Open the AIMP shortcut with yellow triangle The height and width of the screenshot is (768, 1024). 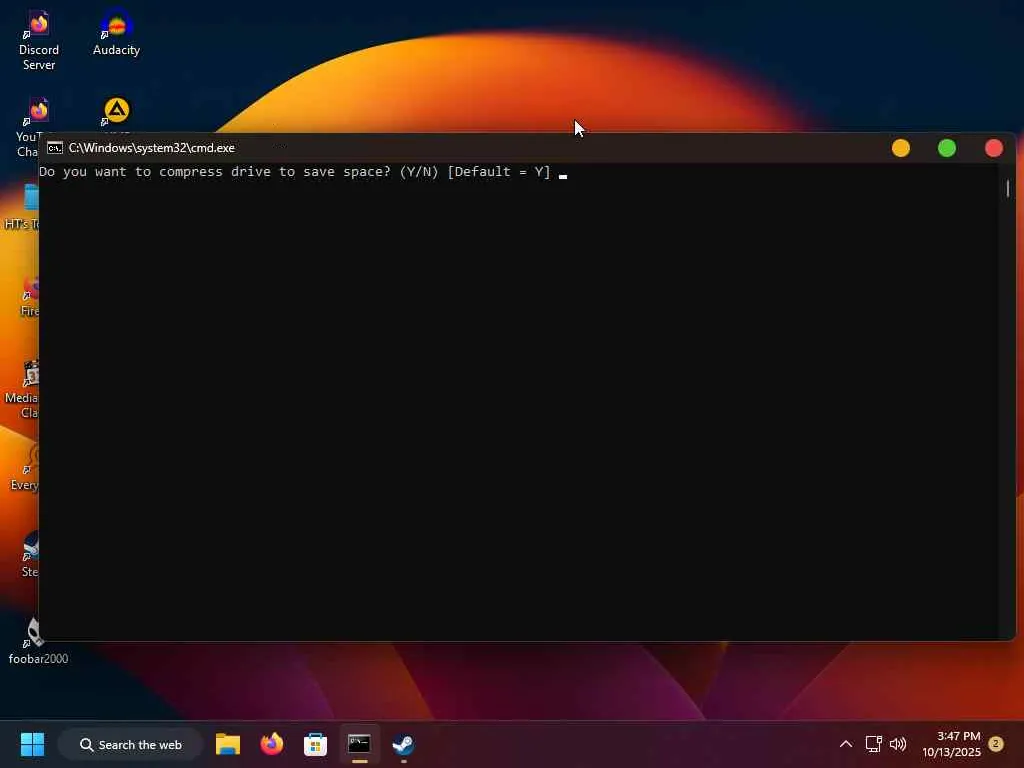pyautogui.click(x=116, y=112)
